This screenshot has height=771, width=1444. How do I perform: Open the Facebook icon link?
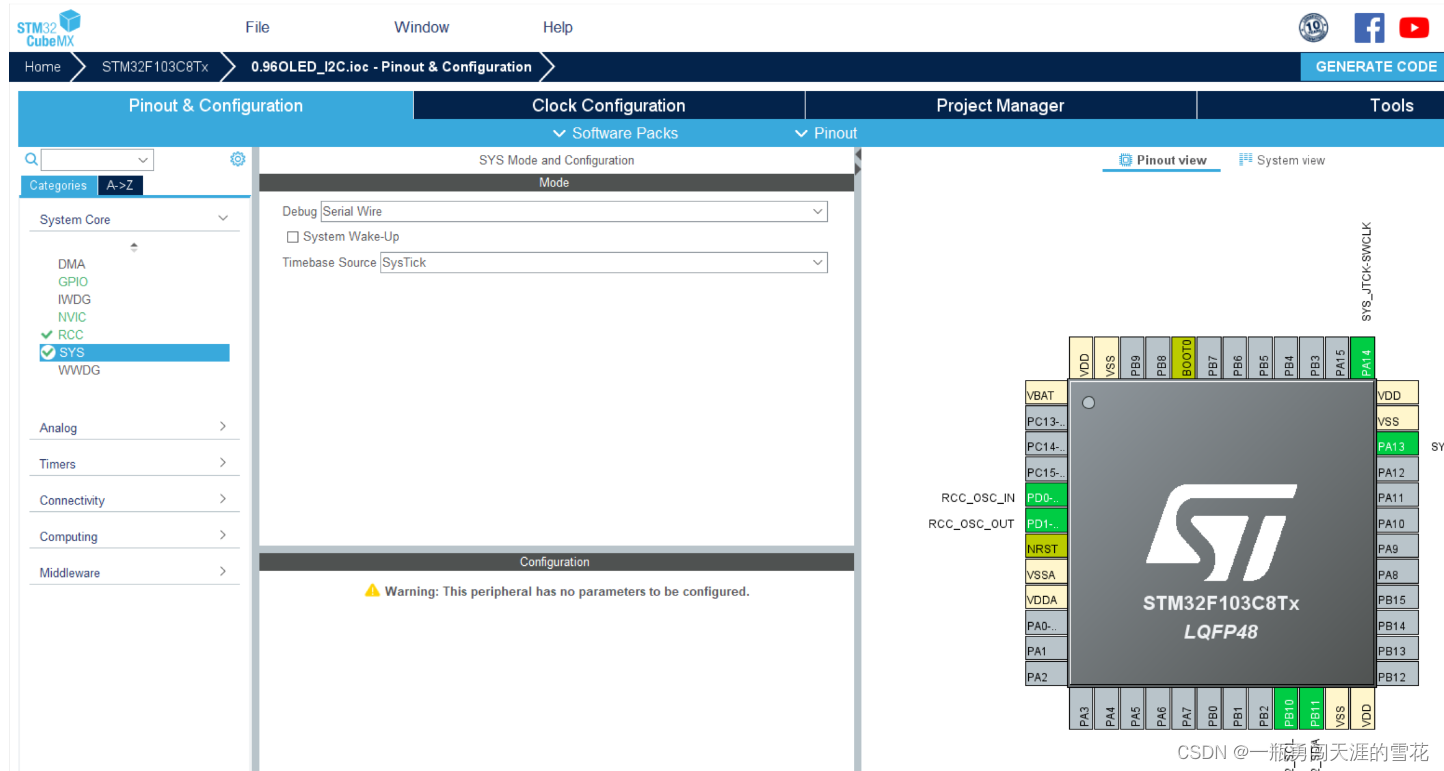tap(1369, 27)
